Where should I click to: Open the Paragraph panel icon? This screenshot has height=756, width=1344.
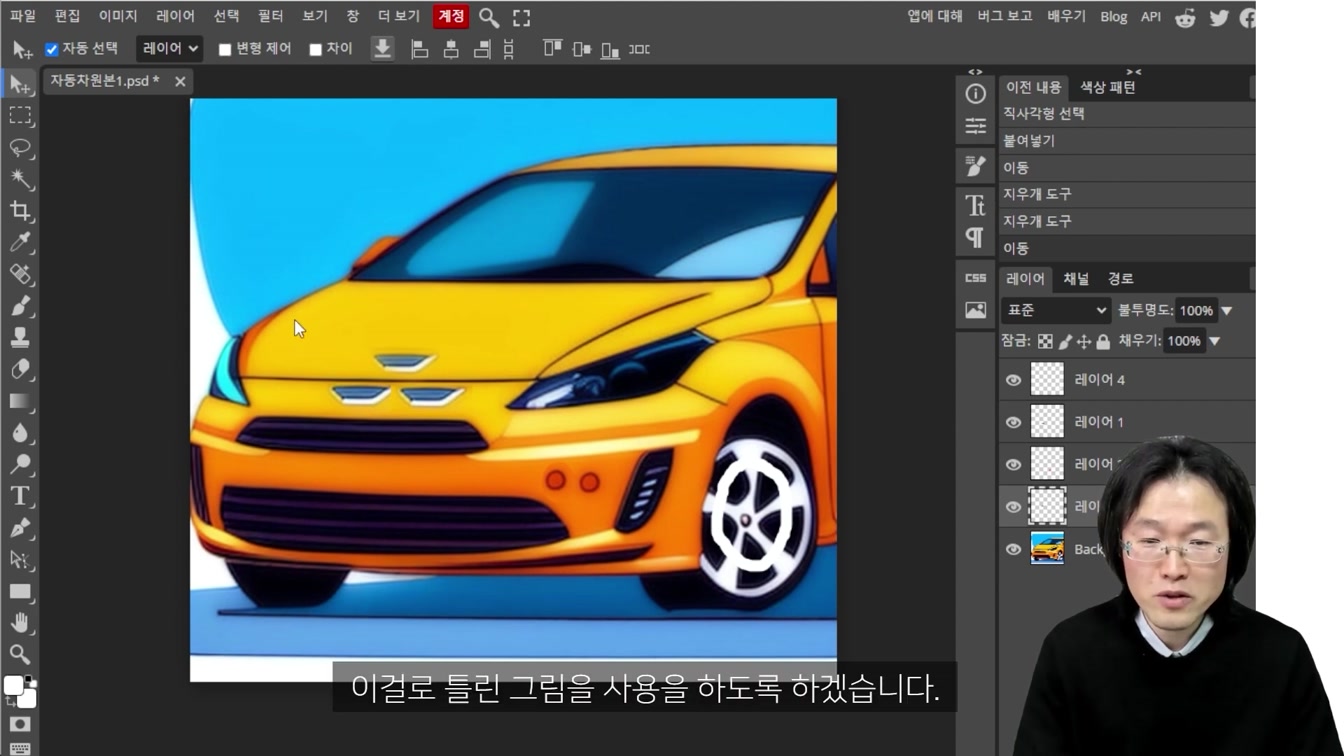pyautogui.click(x=976, y=237)
